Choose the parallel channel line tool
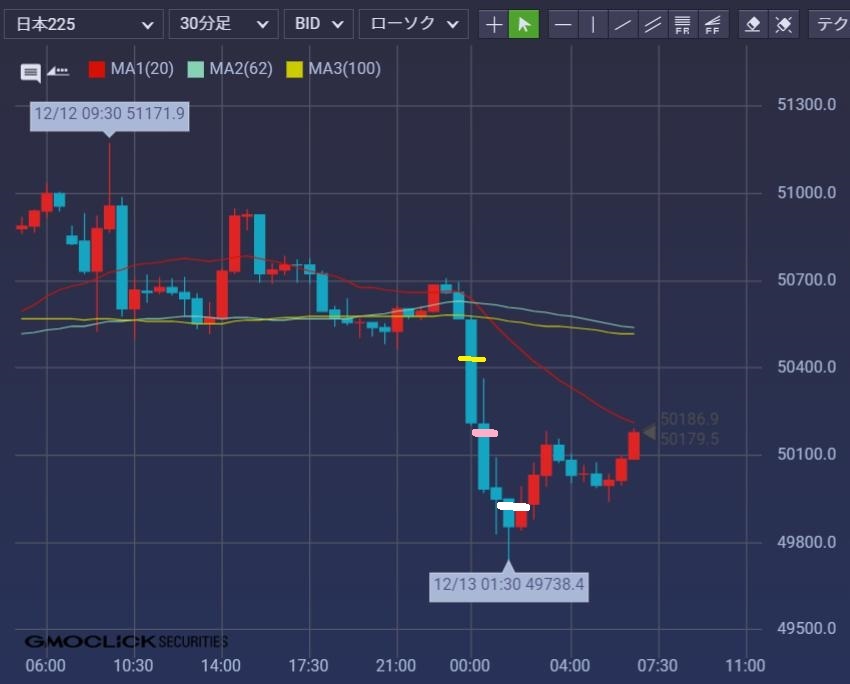The height and width of the screenshot is (684, 850). pyautogui.click(x=653, y=24)
